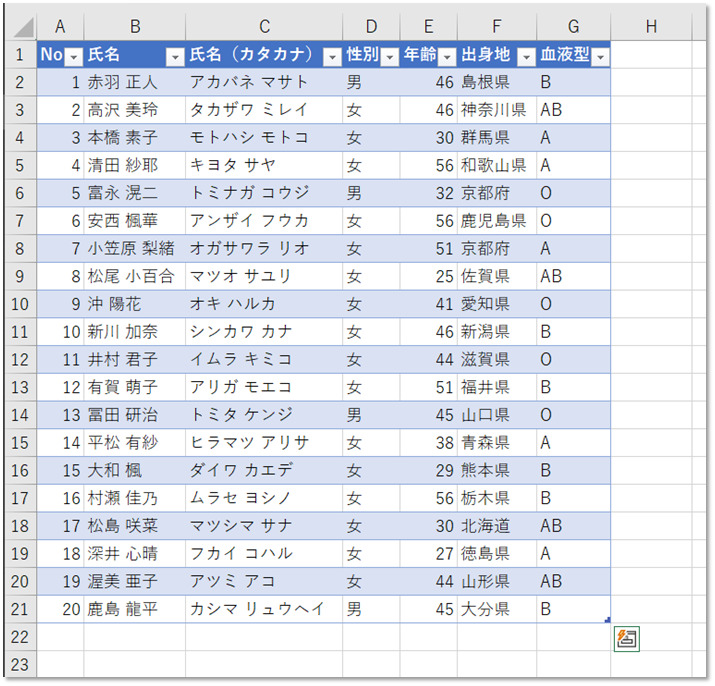The width and height of the screenshot is (715, 686).
Task: Click the 新潟県 cell
Action: tap(497, 332)
